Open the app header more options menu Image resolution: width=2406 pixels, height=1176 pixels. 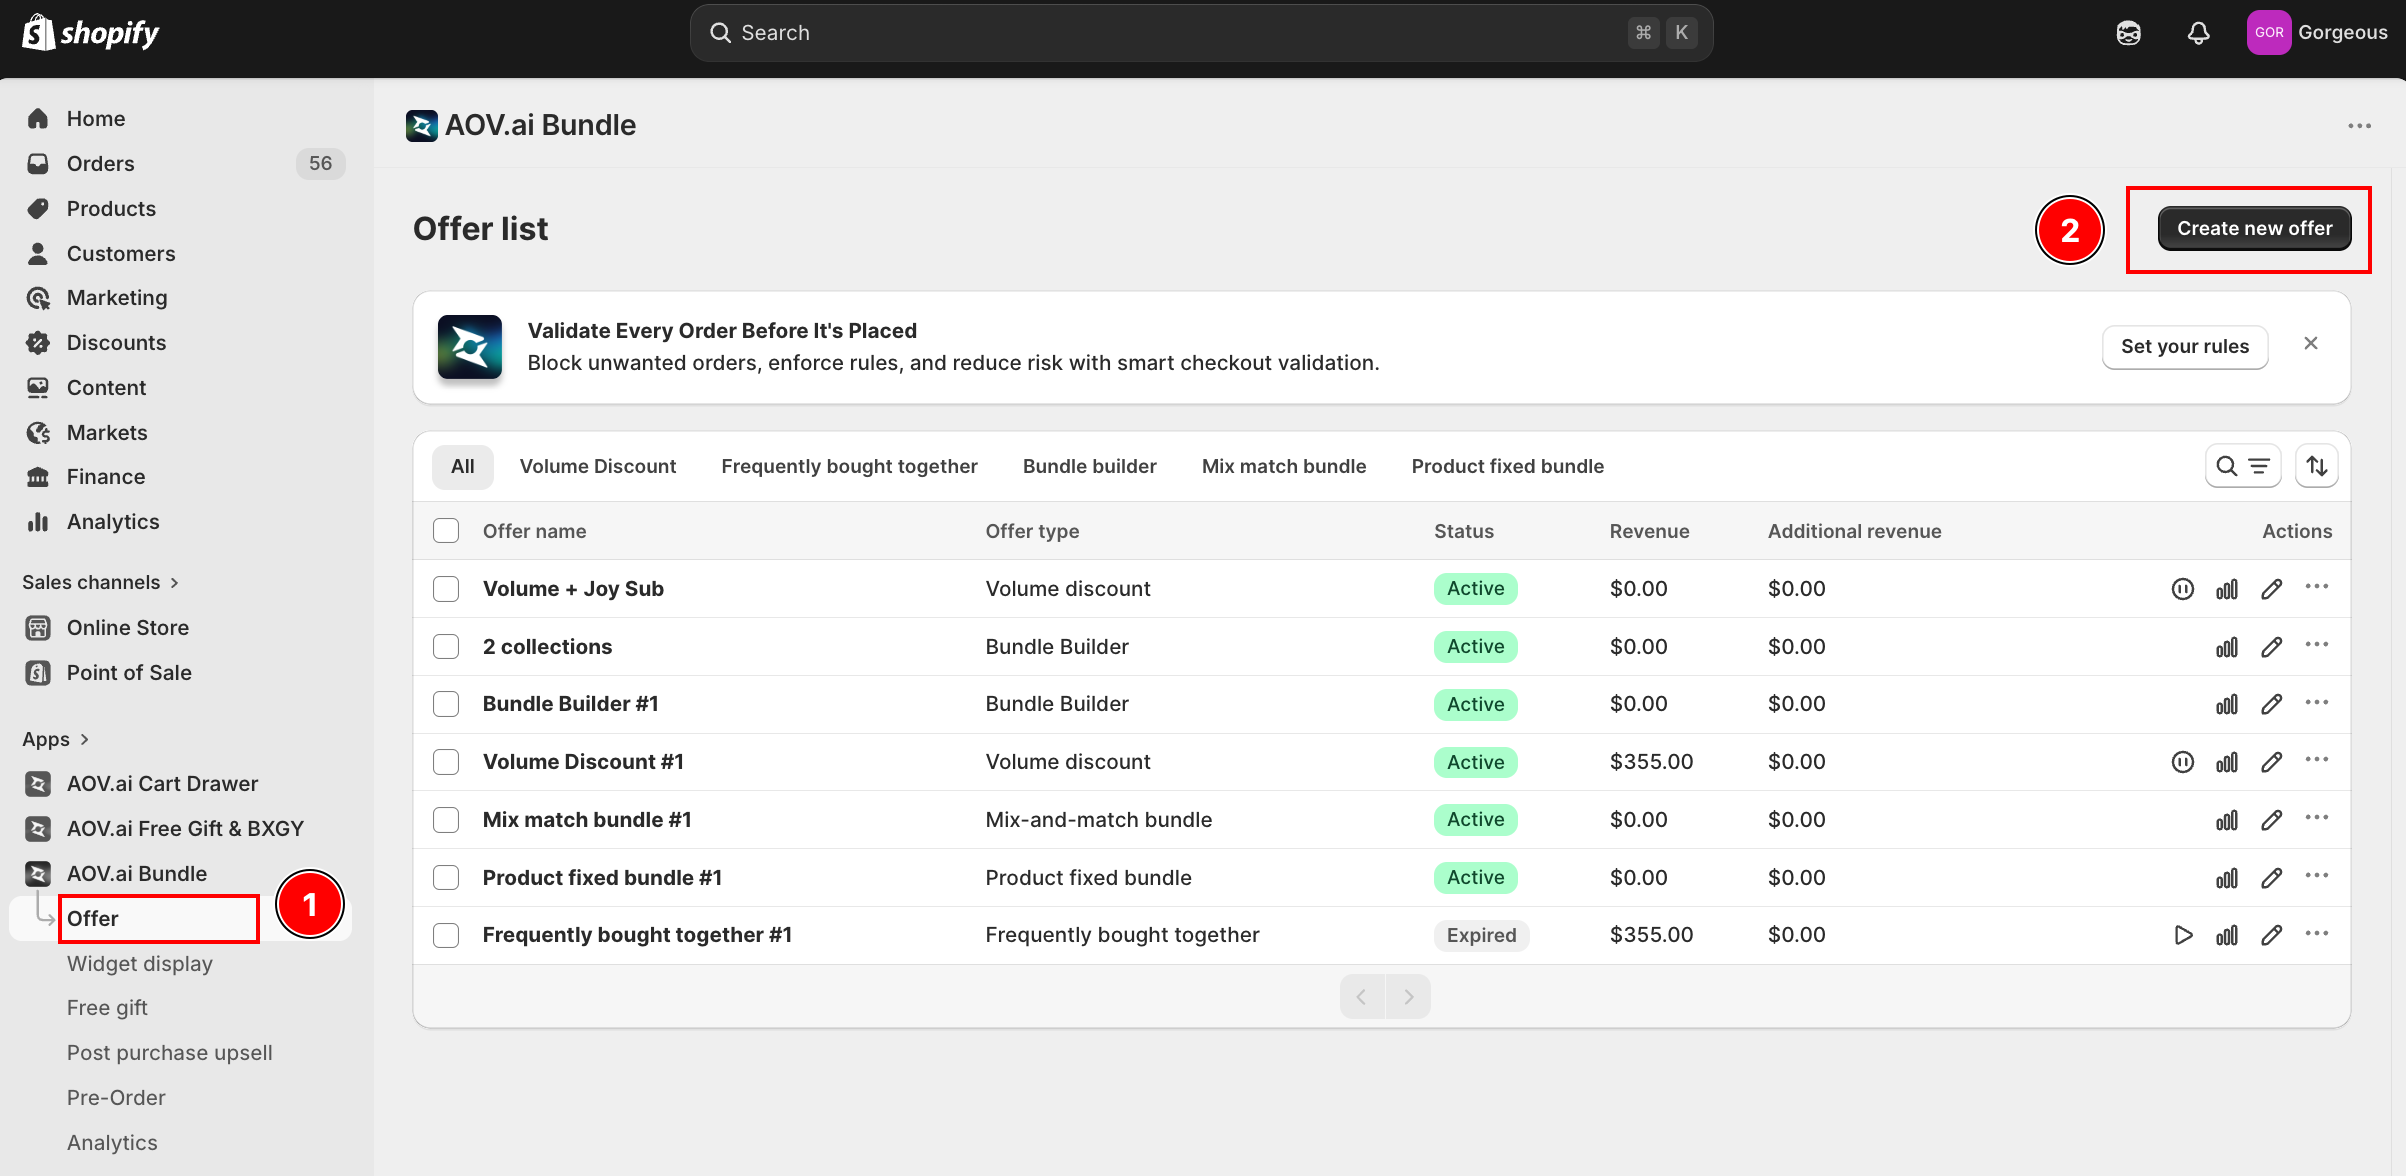pyautogui.click(x=2360, y=126)
